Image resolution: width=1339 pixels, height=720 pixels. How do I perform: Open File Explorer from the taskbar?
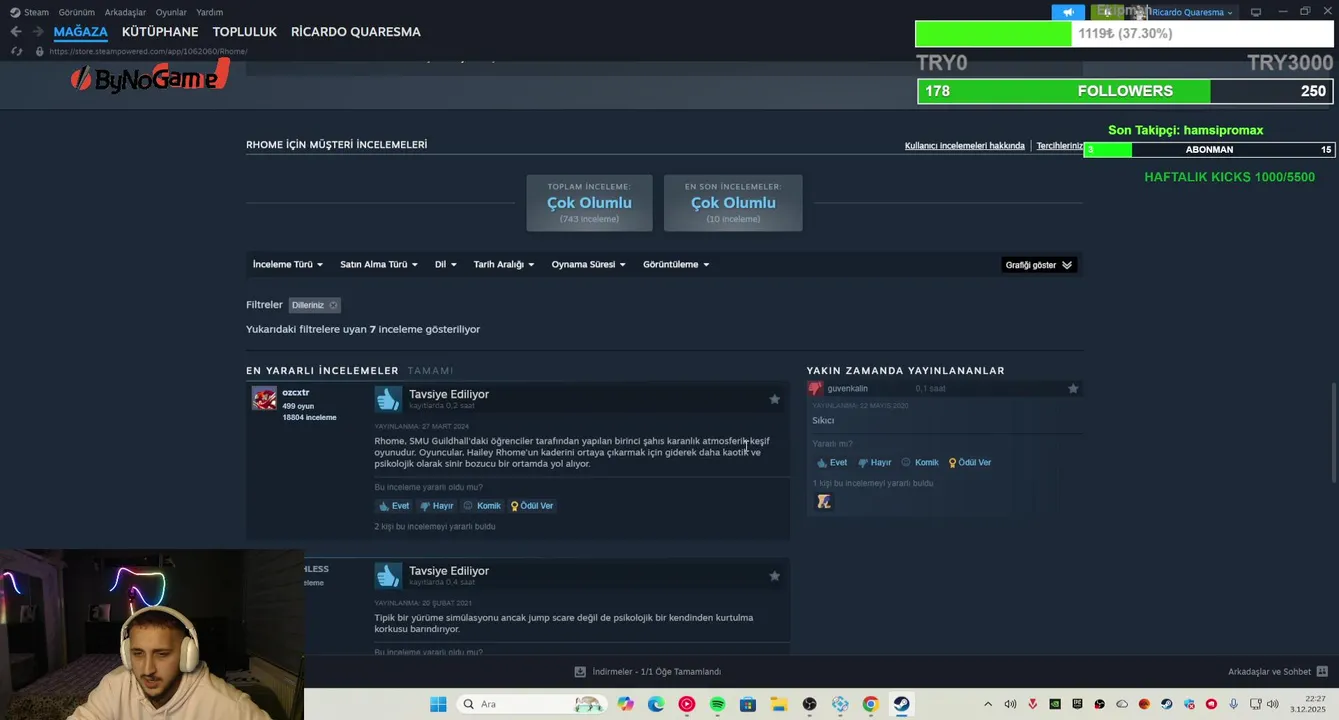click(x=778, y=704)
